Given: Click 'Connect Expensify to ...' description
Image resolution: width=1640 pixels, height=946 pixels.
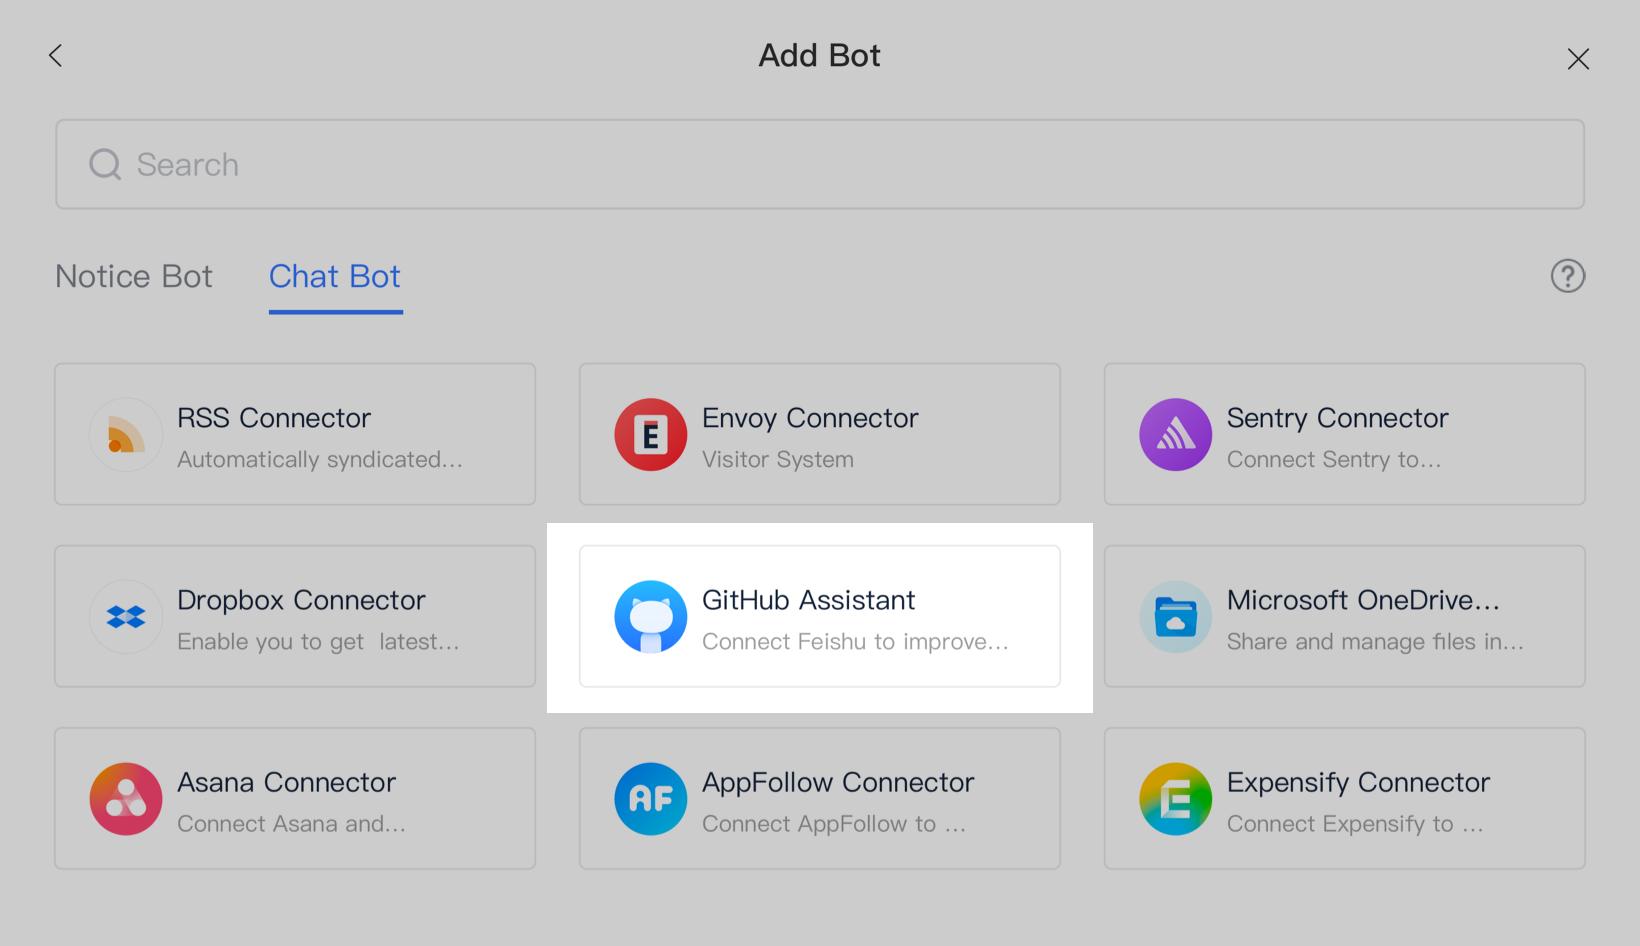Looking at the screenshot, I should pyautogui.click(x=1355, y=824).
